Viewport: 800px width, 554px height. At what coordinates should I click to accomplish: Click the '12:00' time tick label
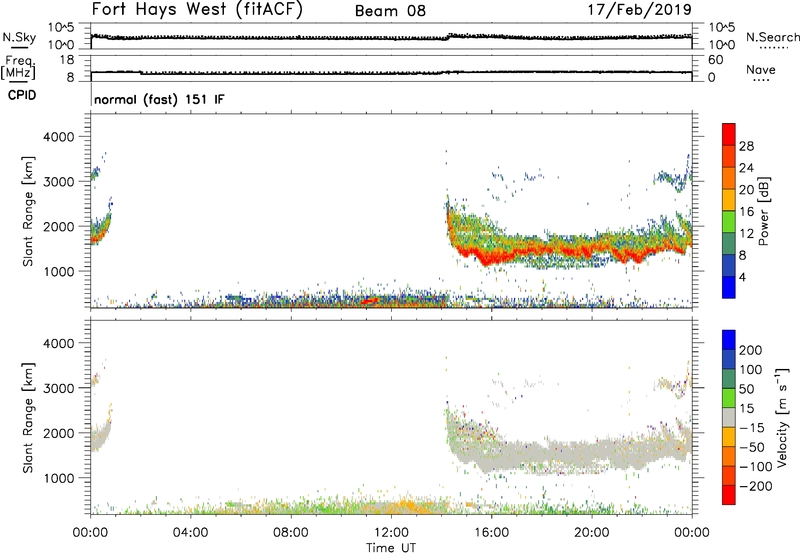pyautogui.click(x=391, y=533)
